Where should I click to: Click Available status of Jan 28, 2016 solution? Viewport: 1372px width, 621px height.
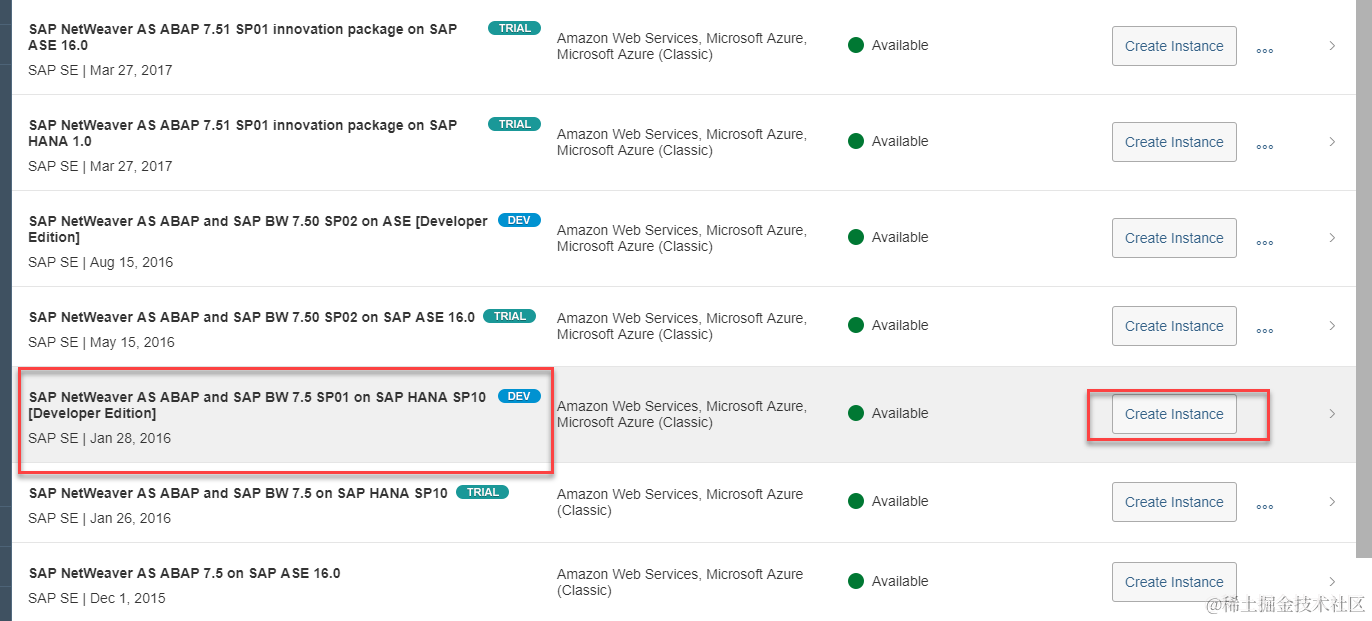[x=888, y=413]
